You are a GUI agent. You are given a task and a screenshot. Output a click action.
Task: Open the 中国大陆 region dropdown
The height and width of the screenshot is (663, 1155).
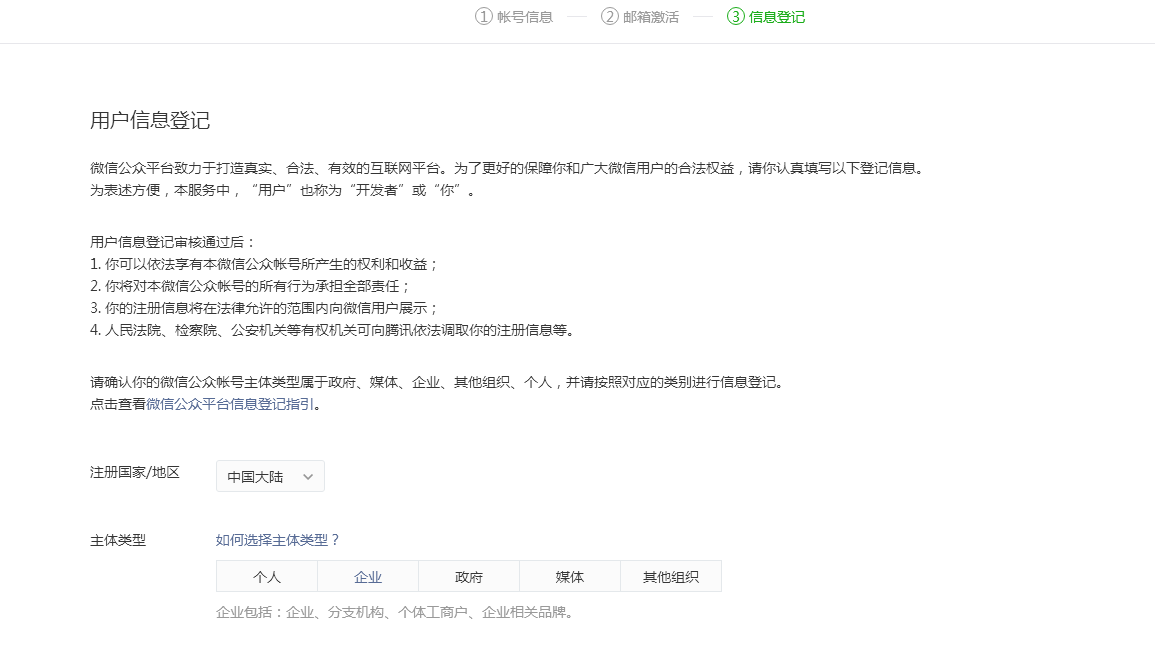click(x=270, y=477)
